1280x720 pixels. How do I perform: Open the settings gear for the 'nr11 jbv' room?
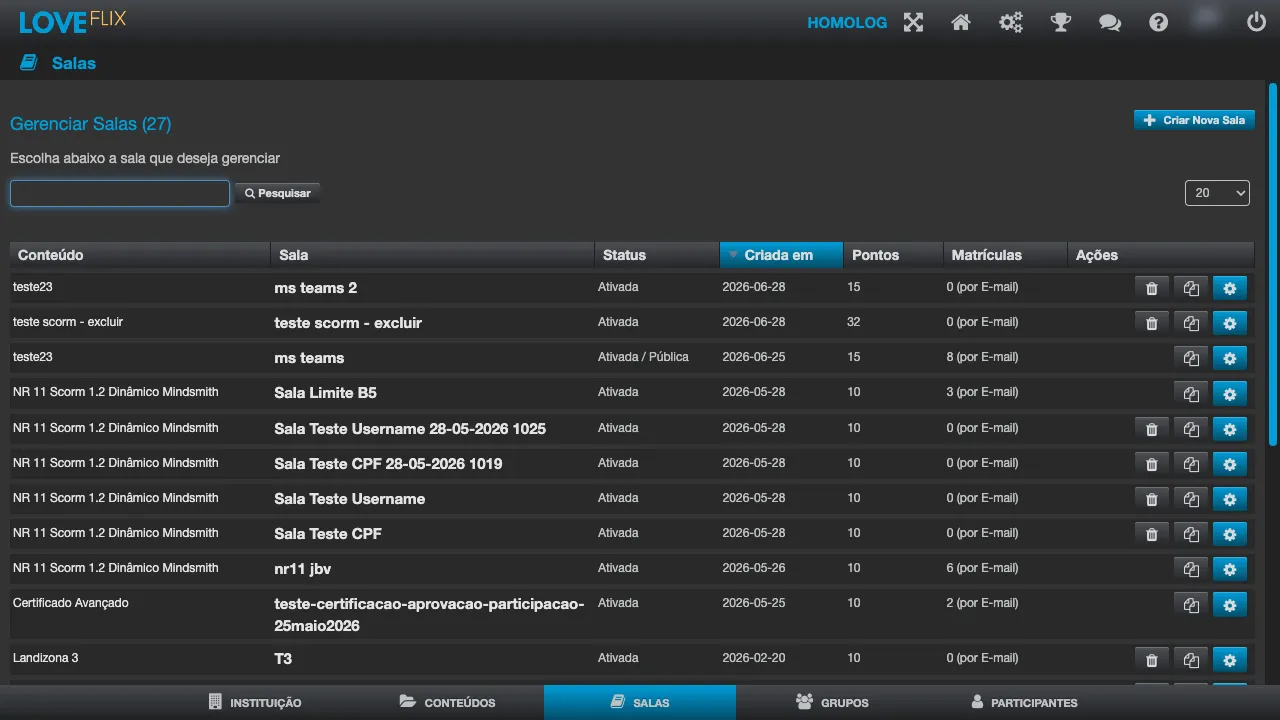(1230, 569)
